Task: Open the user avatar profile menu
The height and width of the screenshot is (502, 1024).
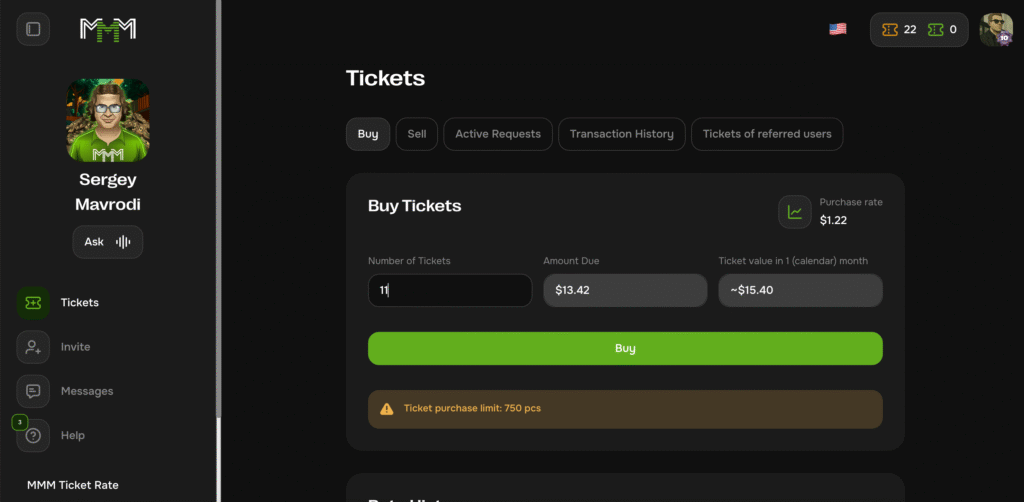Action: pos(996,29)
